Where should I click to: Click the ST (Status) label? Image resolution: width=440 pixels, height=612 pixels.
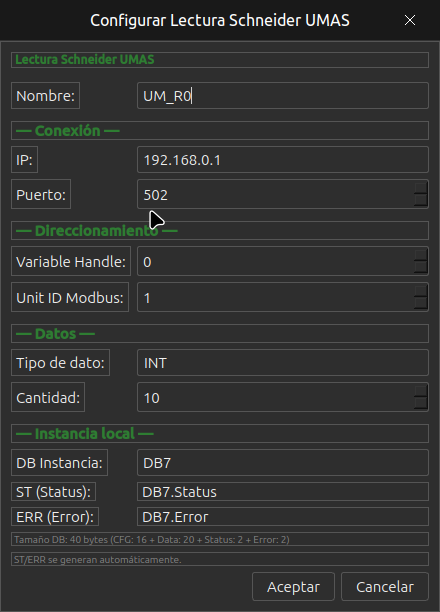click(53, 492)
